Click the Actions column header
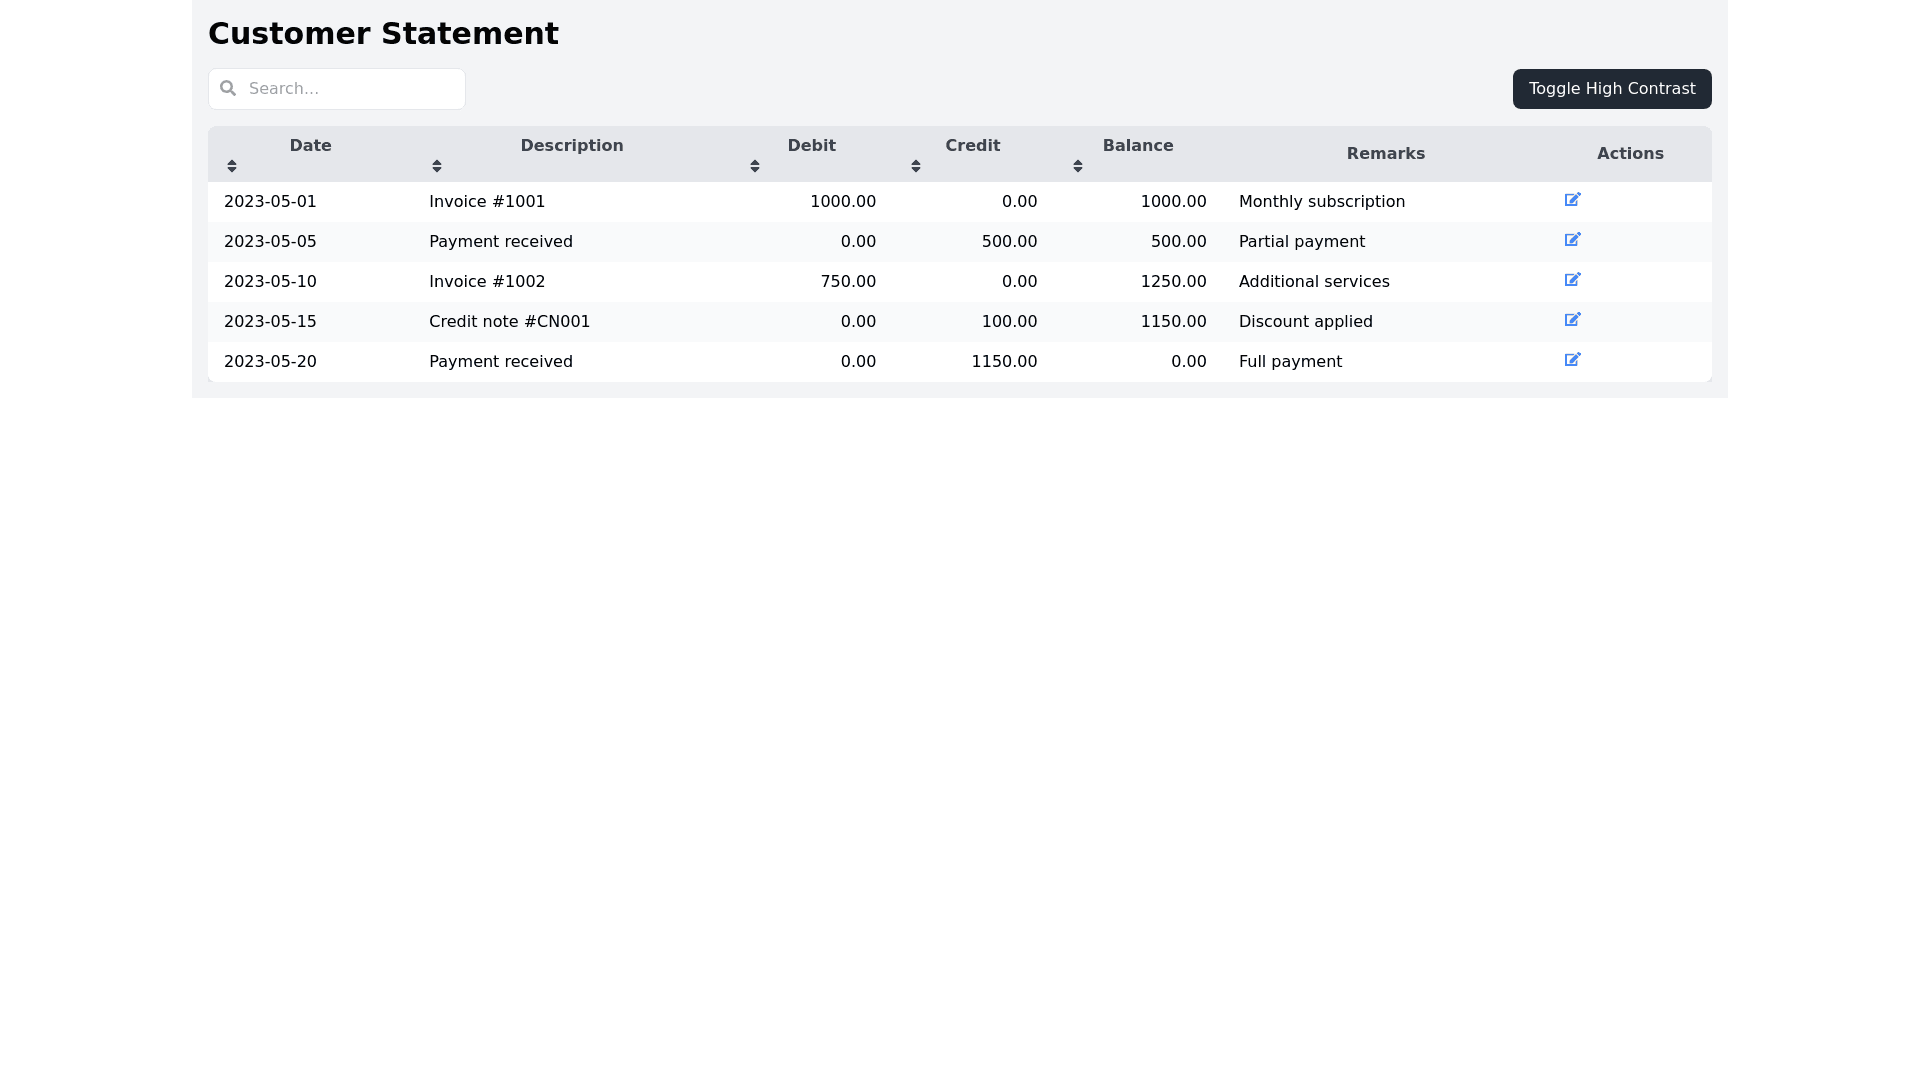Viewport: 1920px width, 1080px height. coord(1629,154)
